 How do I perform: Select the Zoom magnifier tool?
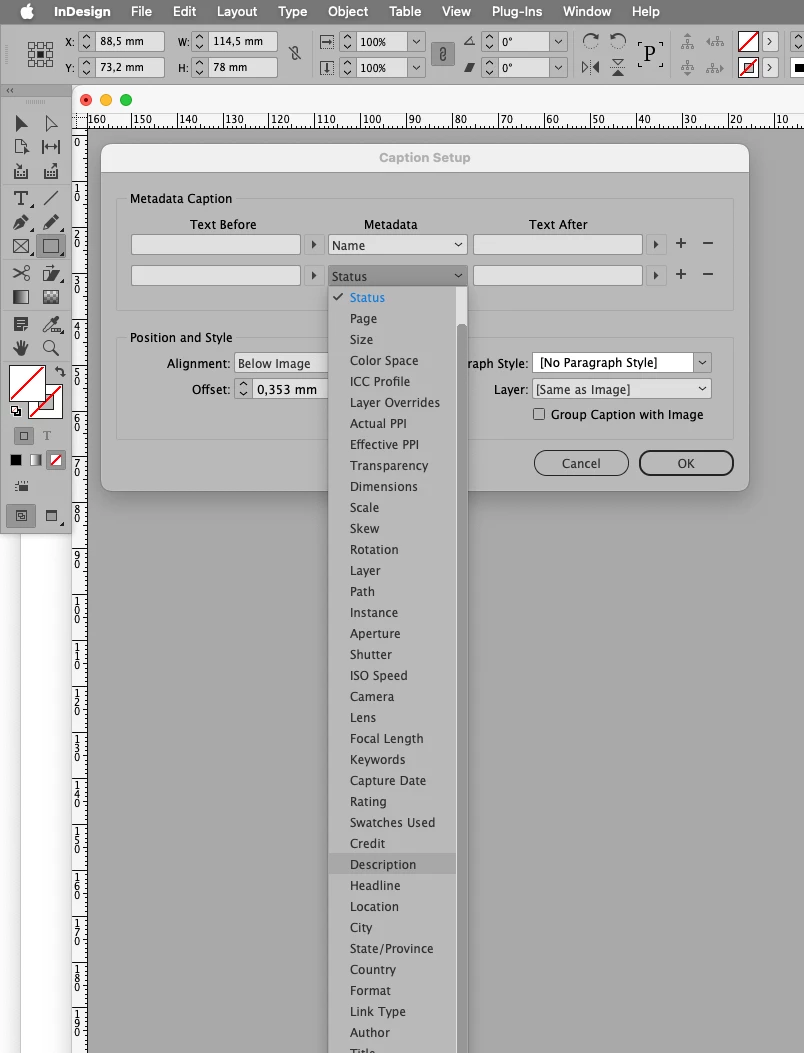(x=51, y=348)
